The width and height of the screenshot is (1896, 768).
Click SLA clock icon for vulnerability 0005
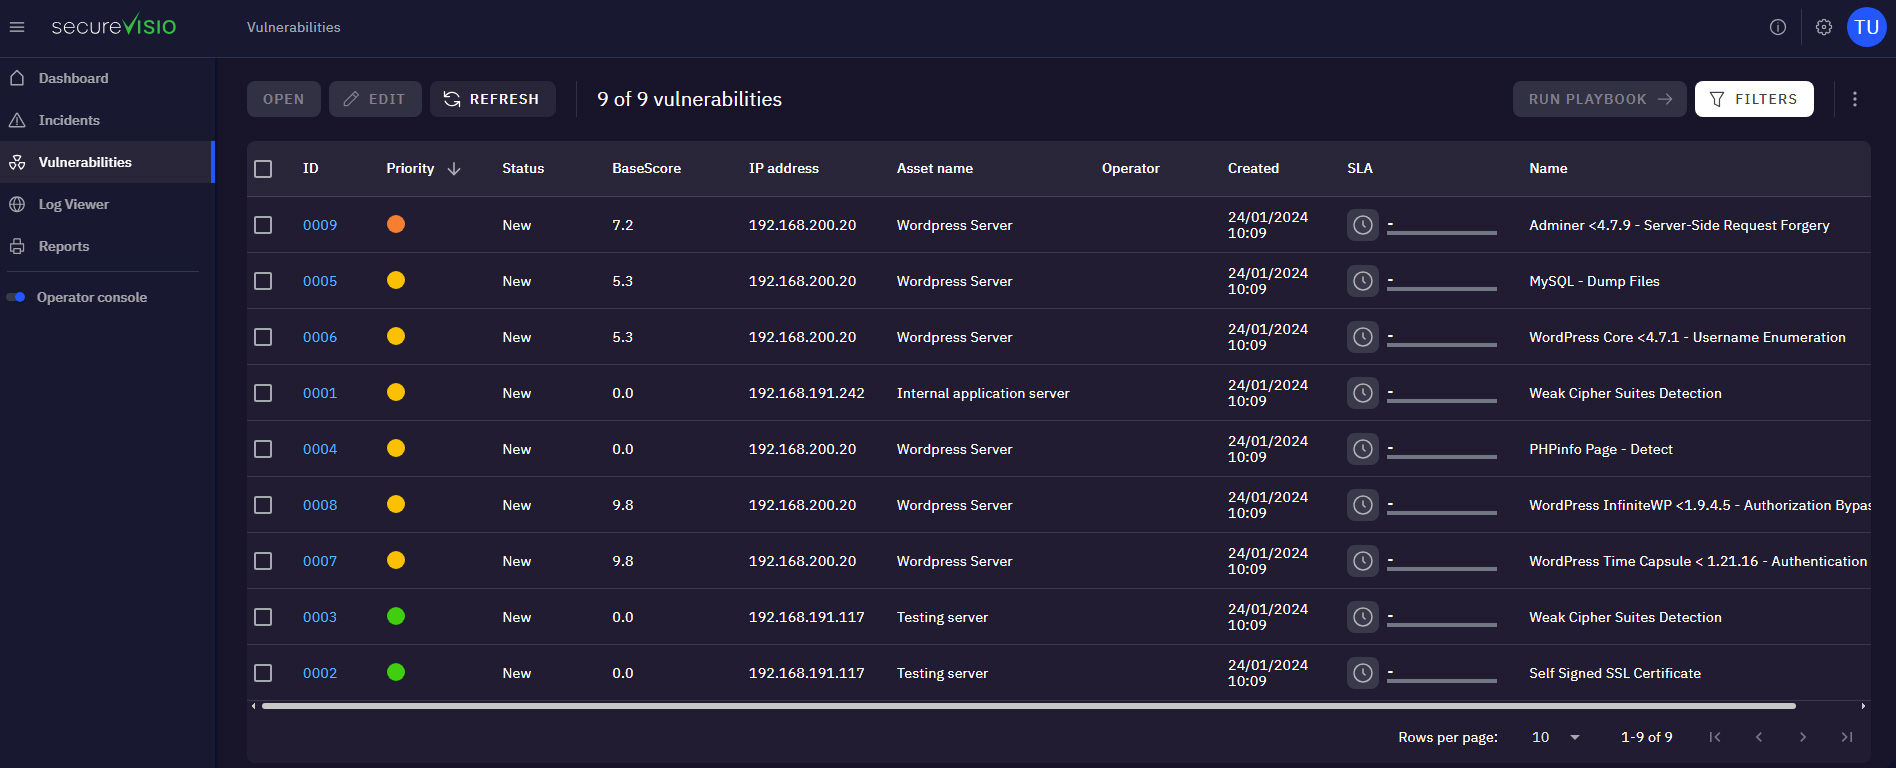[1363, 281]
